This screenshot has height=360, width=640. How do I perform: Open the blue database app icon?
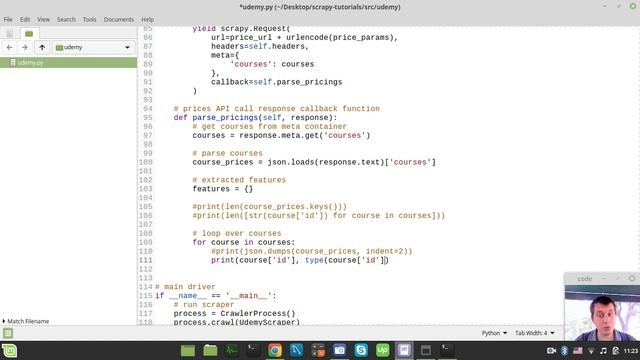[x=296, y=351]
